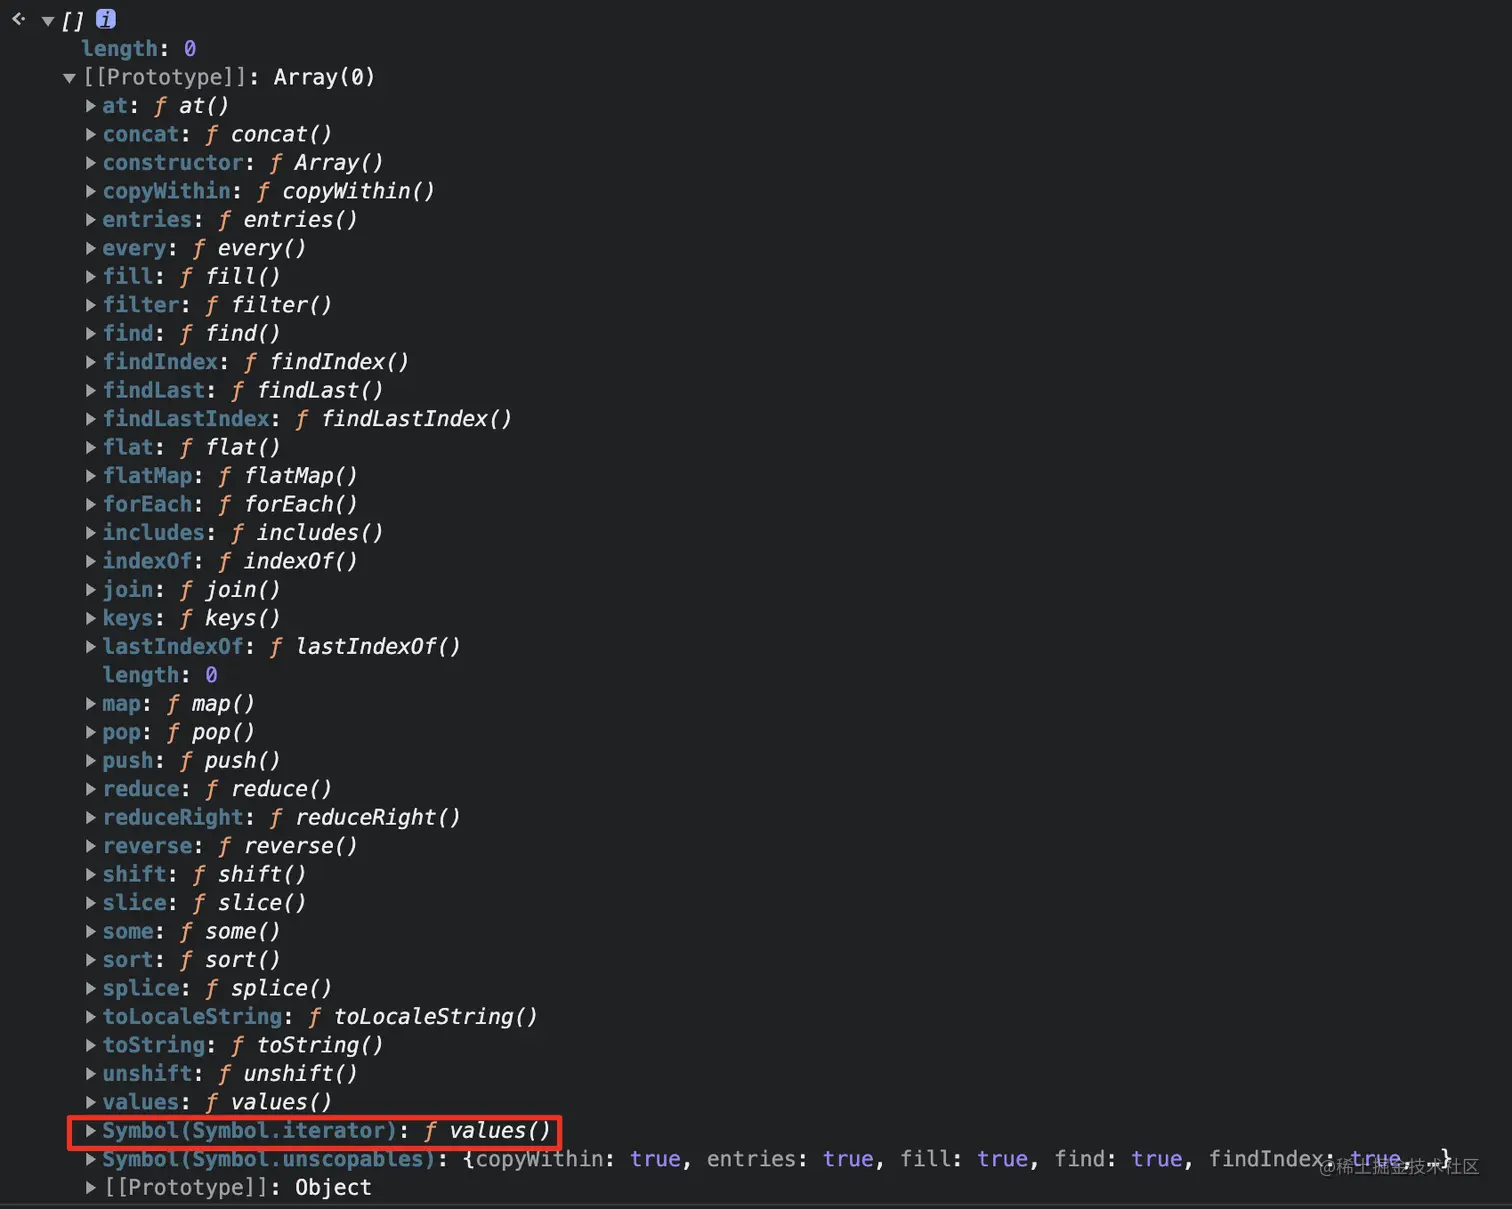The width and height of the screenshot is (1512, 1209).
Task: Click the copyWithin() function value
Action: point(358,191)
